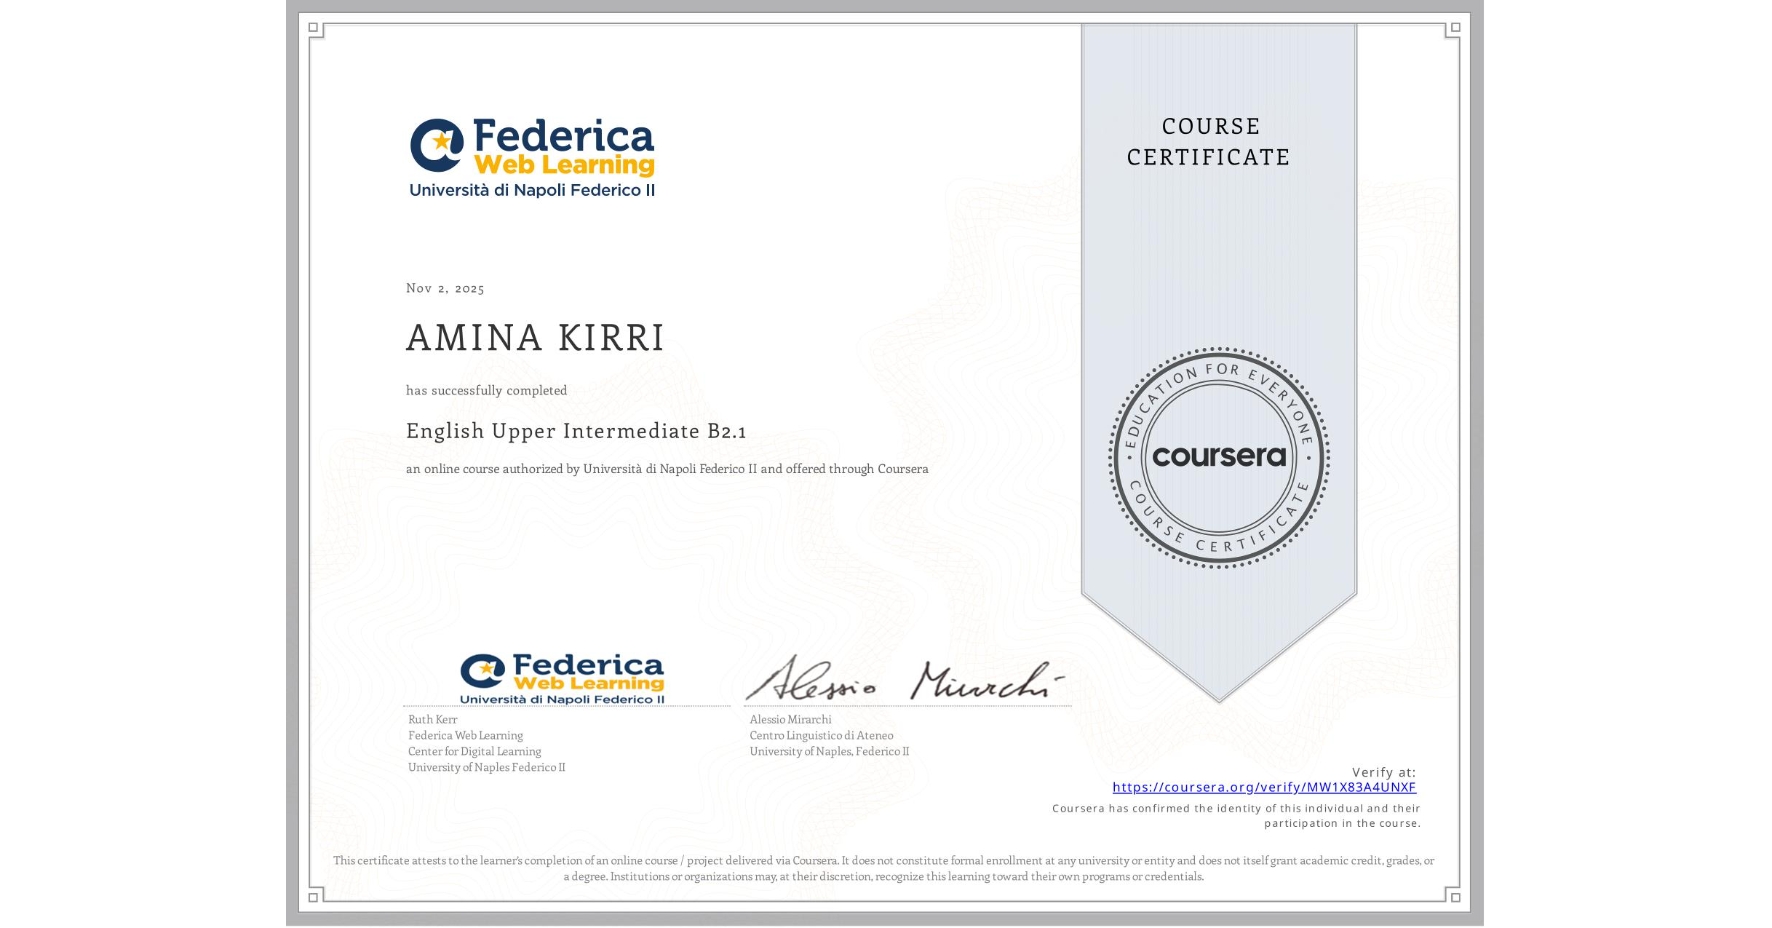The width and height of the screenshot is (1772, 928).
Task: Click 'Coursera has confirmed the identity' statement
Action: pyautogui.click(x=1236, y=816)
